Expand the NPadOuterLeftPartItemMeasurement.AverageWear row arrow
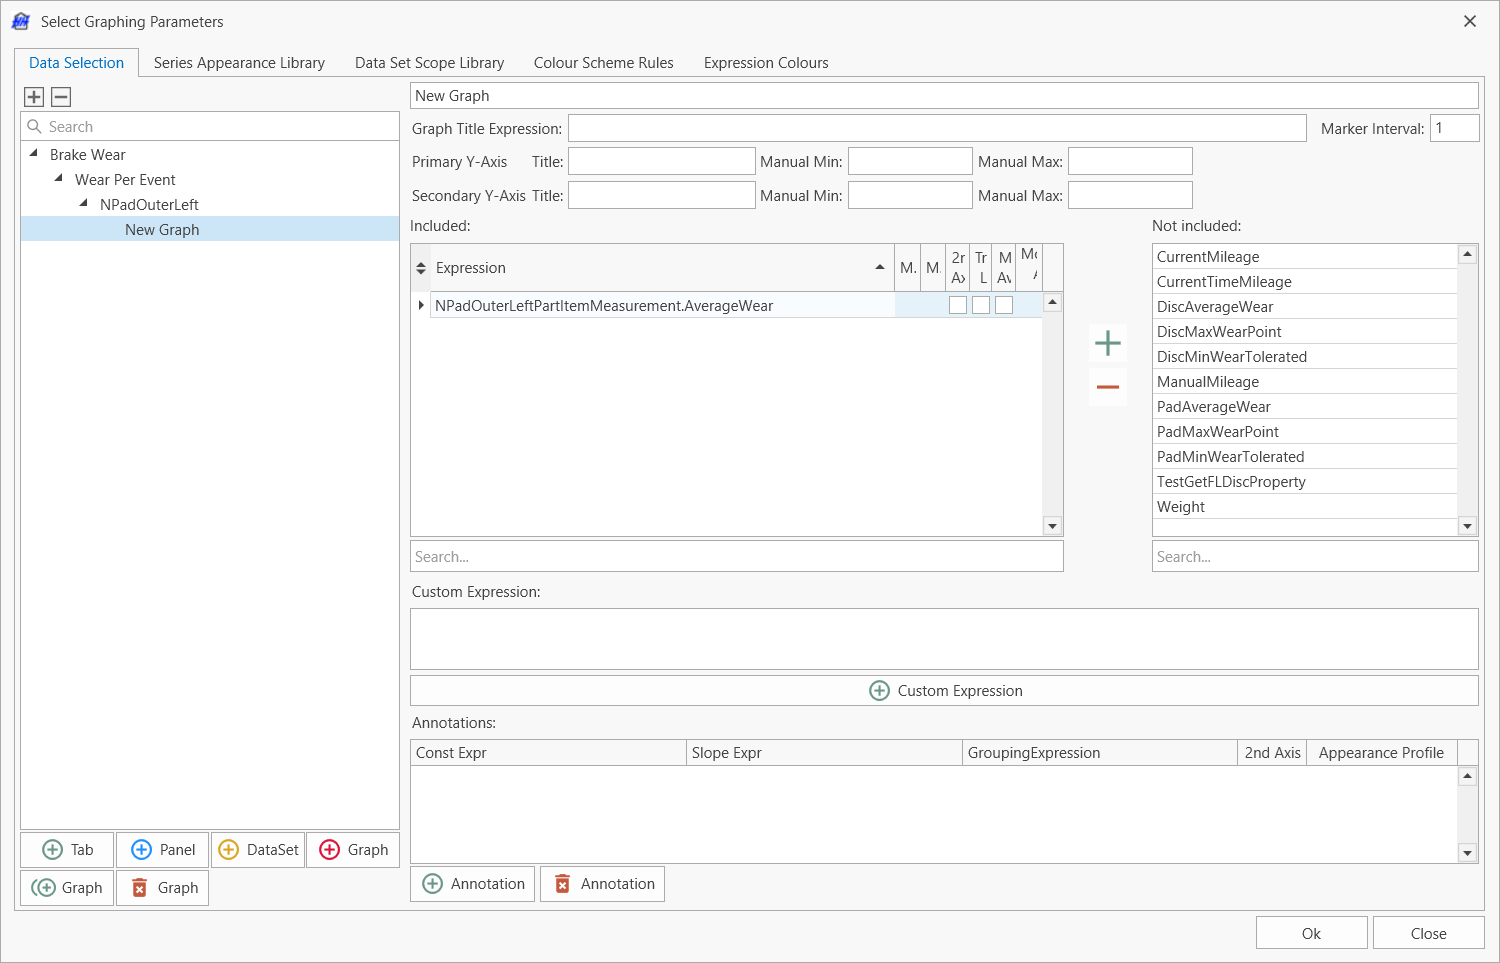The image size is (1500, 963). tap(421, 305)
